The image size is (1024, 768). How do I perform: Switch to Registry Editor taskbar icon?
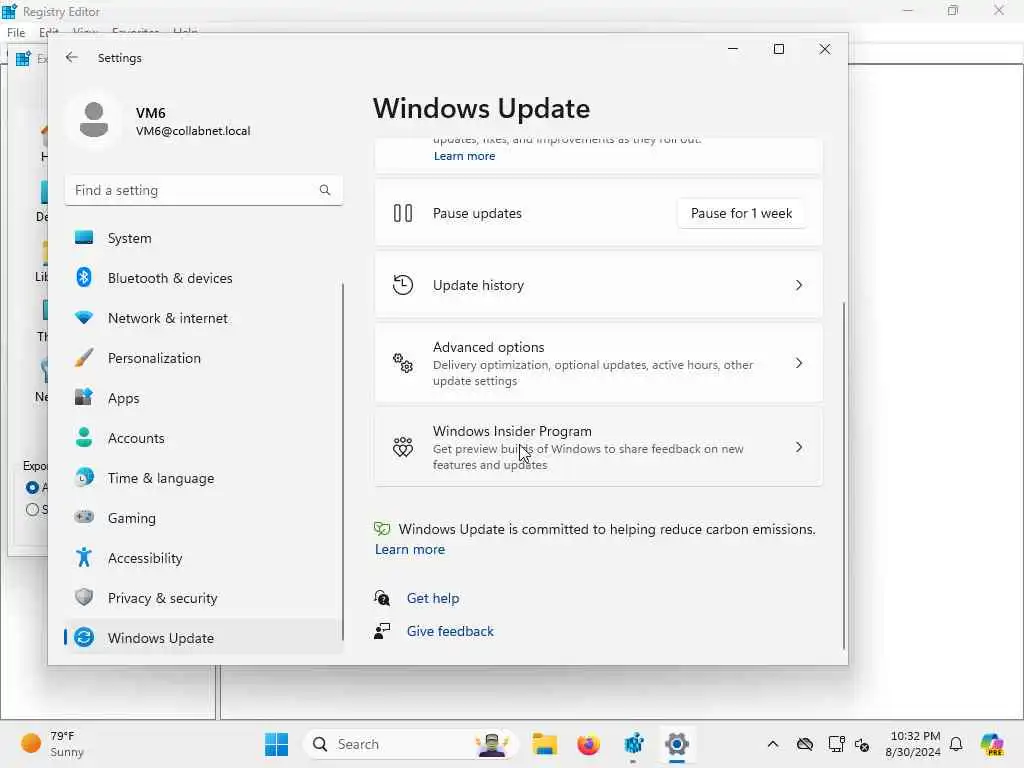pos(633,744)
